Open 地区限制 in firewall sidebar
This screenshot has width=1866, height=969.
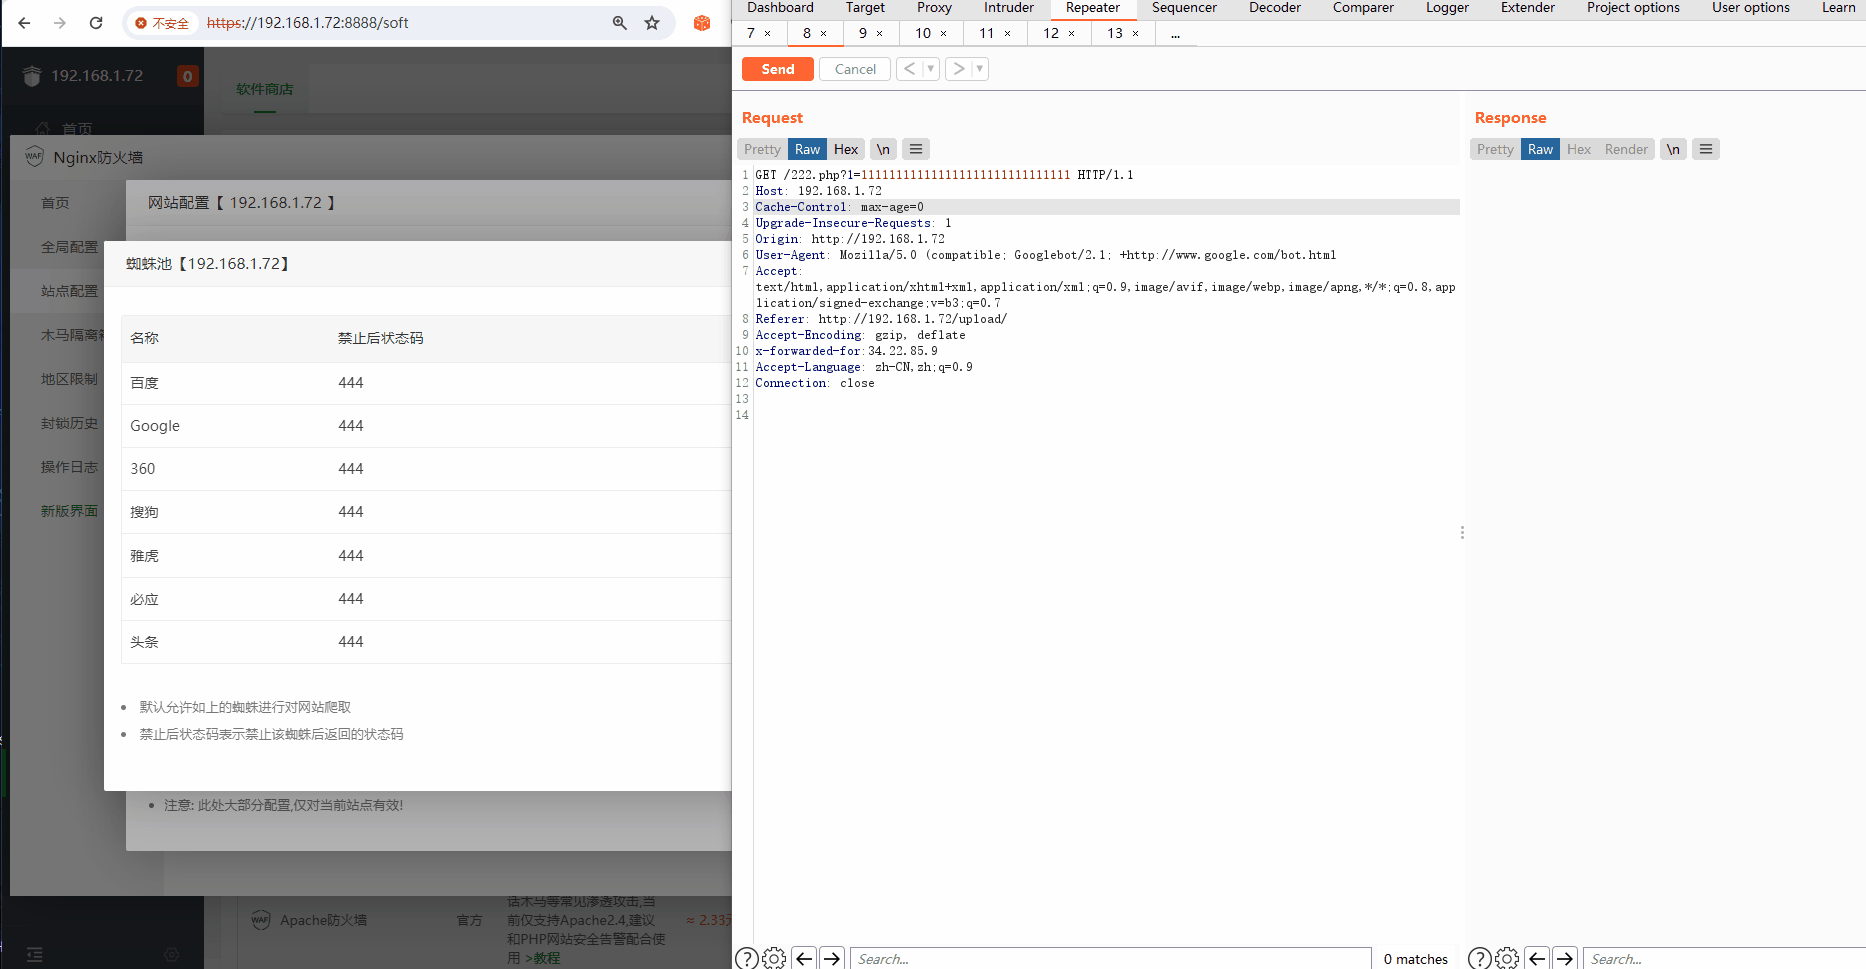[x=69, y=379]
